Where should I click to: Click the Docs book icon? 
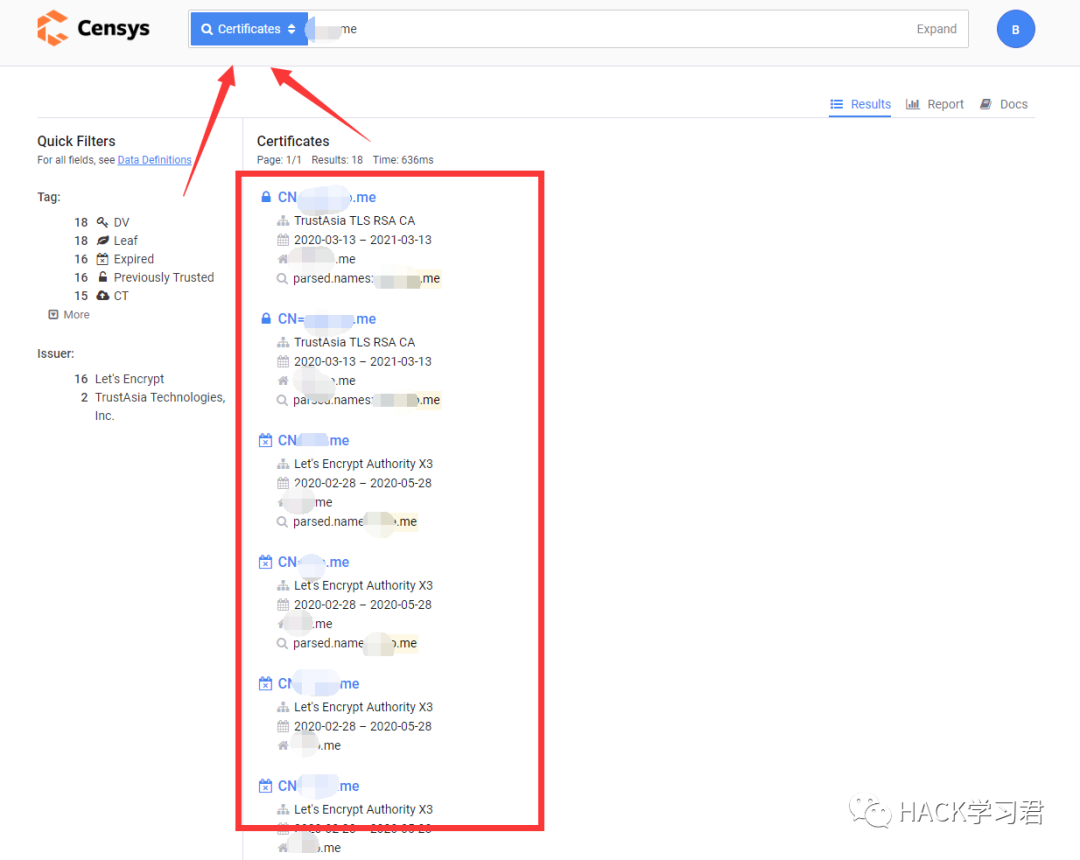point(986,104)
